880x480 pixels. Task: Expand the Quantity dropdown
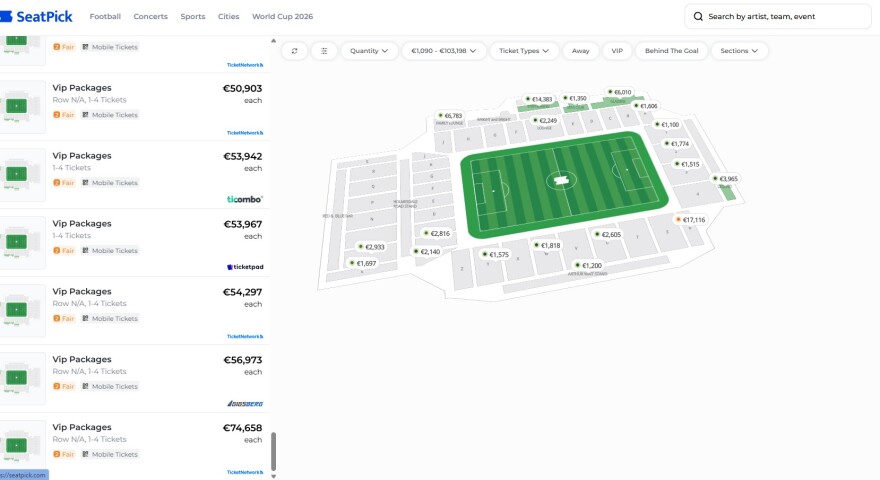point(369,51)
